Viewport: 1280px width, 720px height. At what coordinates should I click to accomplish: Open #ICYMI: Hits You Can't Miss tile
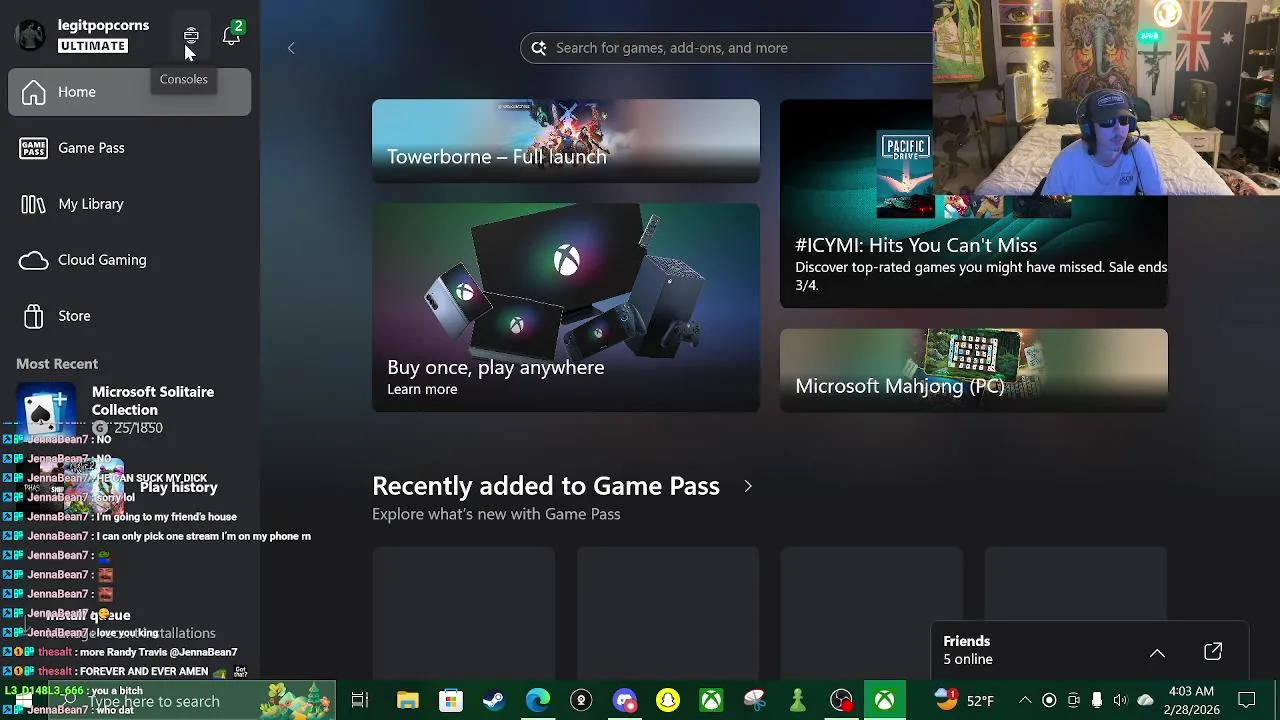click(x=974, y=204)
